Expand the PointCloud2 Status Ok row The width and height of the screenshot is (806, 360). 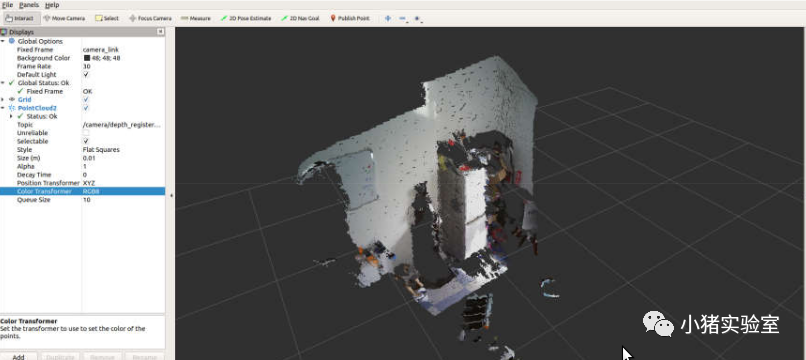pos(11,116)
